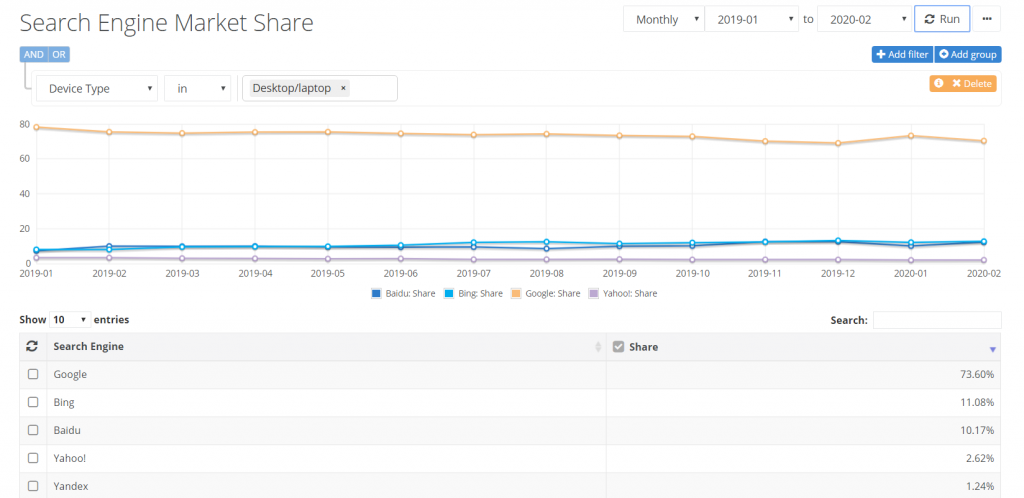Click the Run button

(x=942, y=19)
